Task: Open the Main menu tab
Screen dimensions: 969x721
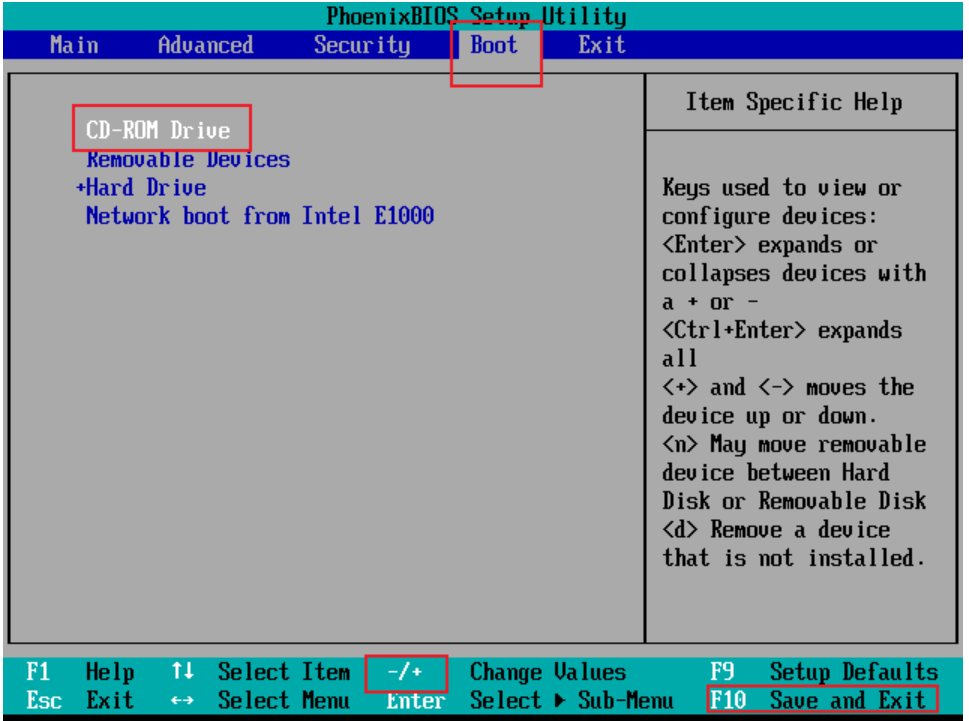Action: pyautogui.click(x=74, y=45)
